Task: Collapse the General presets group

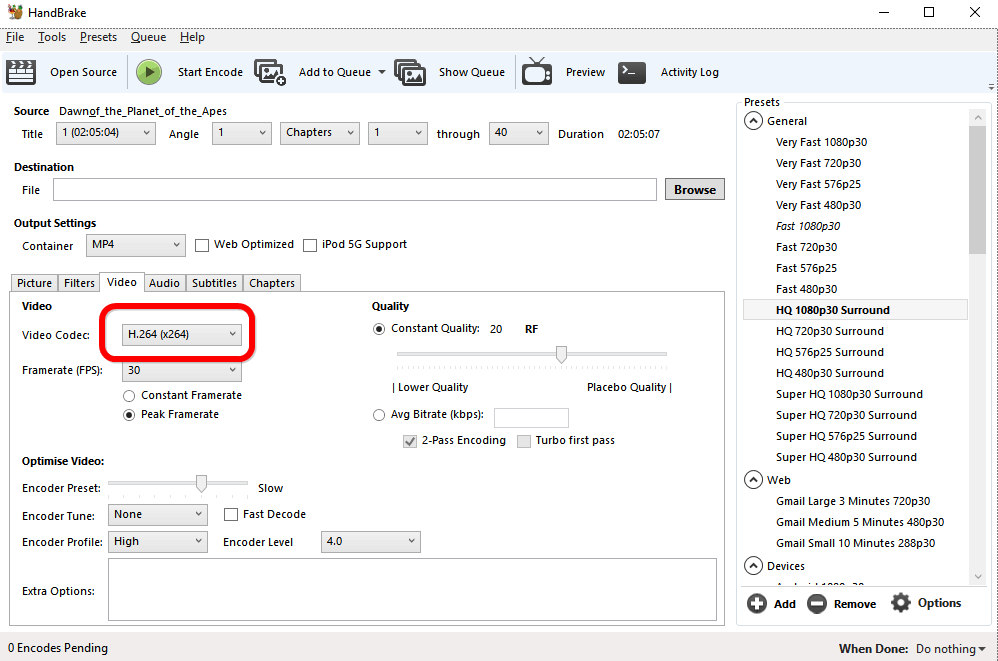Action: tap(753, 121)
